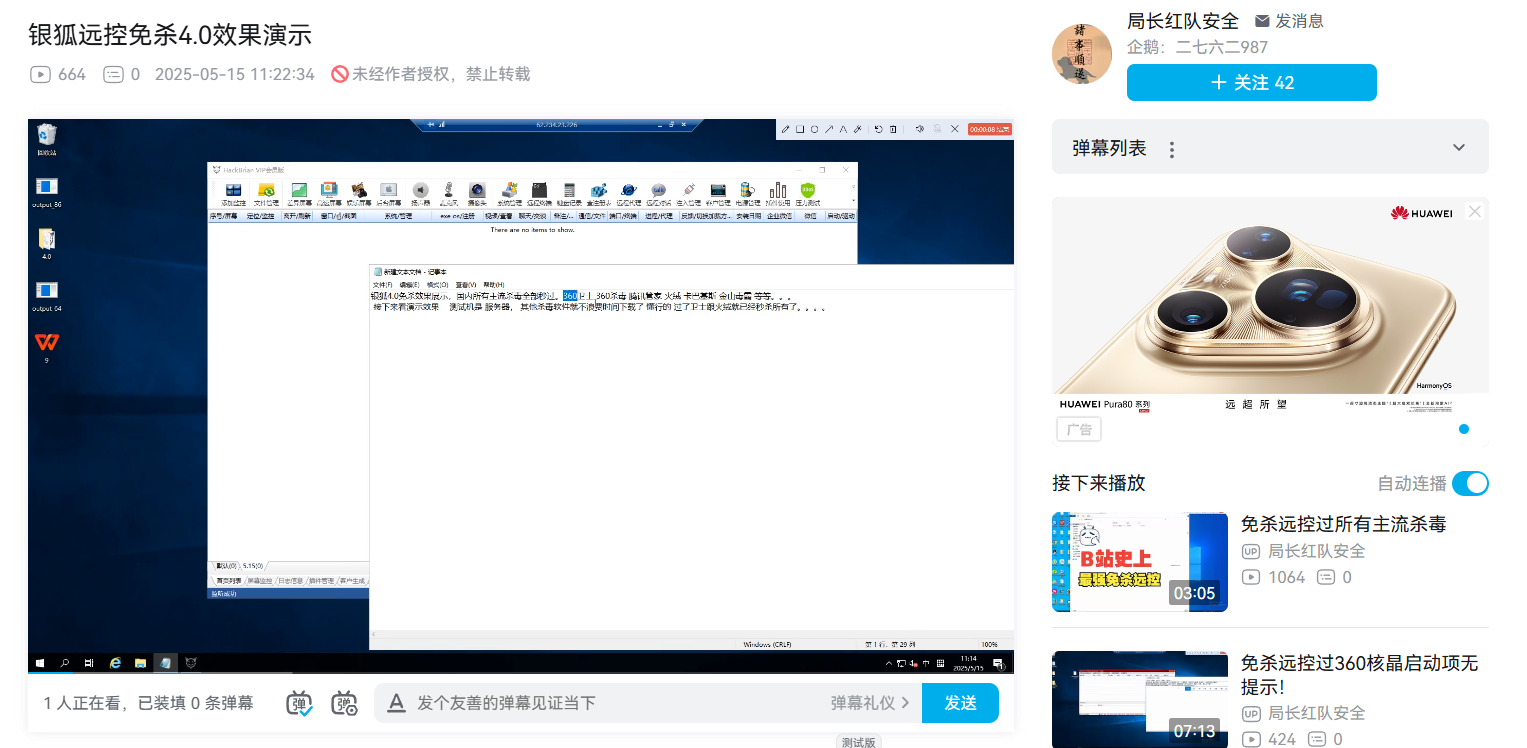Toggle the 自动连播 autoplay switch
Screen dimensions: 1527x748
(1470, 483)
